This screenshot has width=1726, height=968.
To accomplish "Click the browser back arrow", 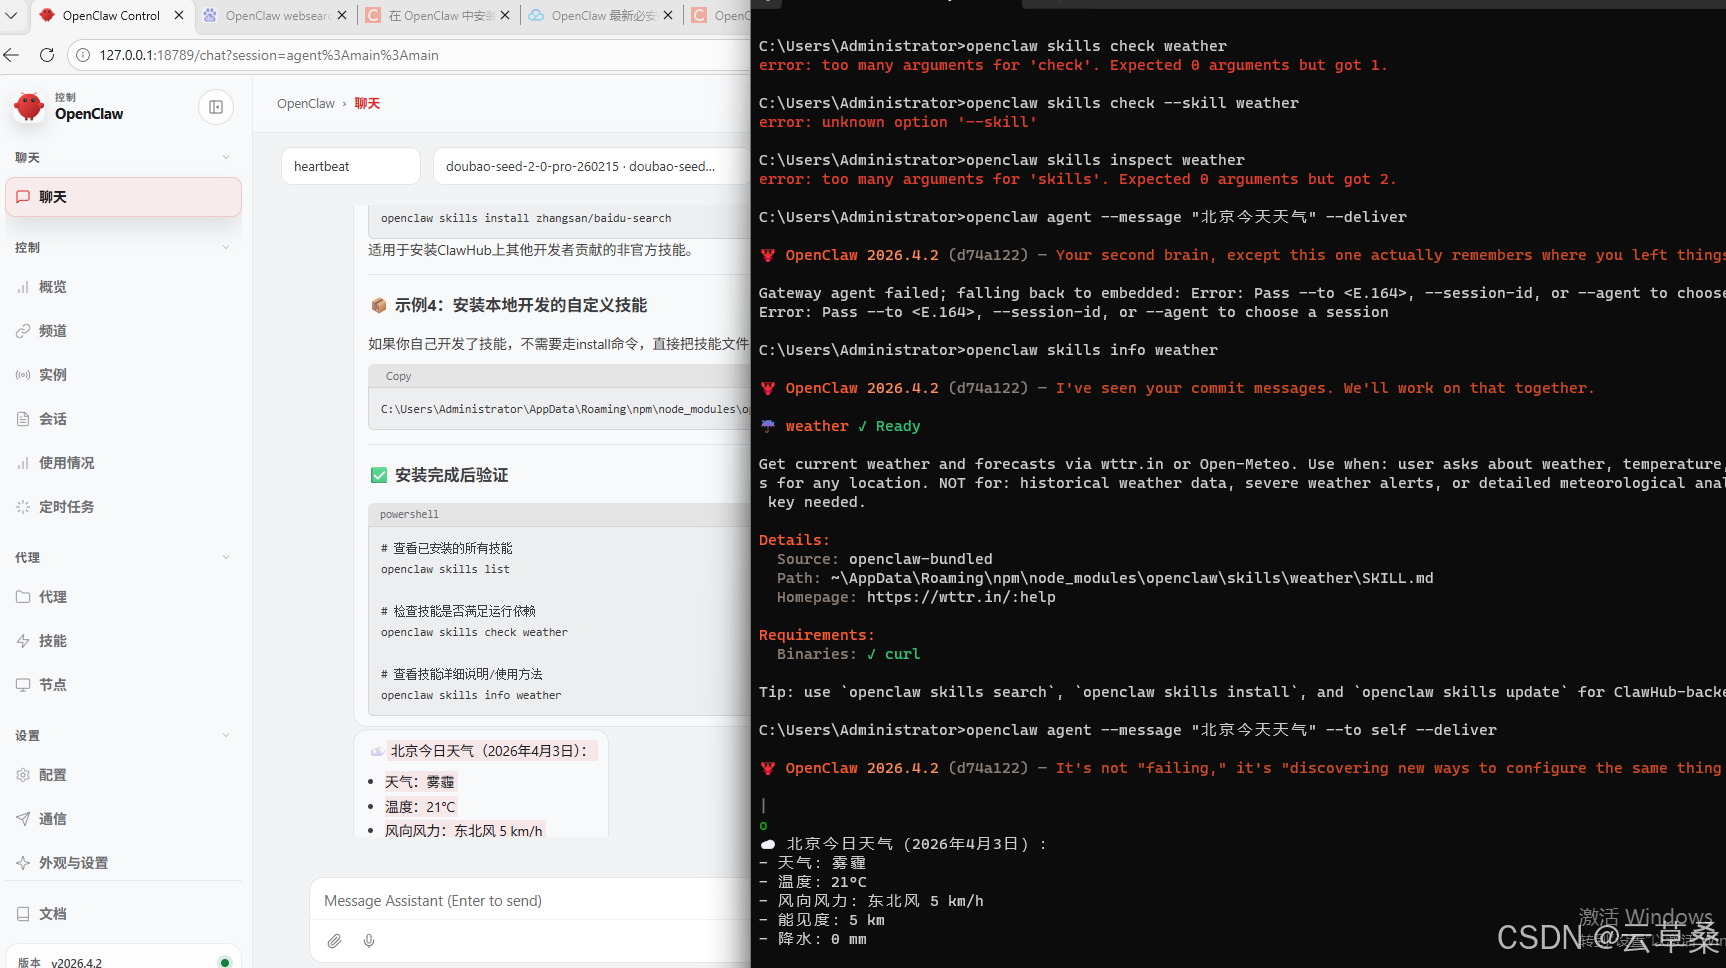I will tap(12, 55).
